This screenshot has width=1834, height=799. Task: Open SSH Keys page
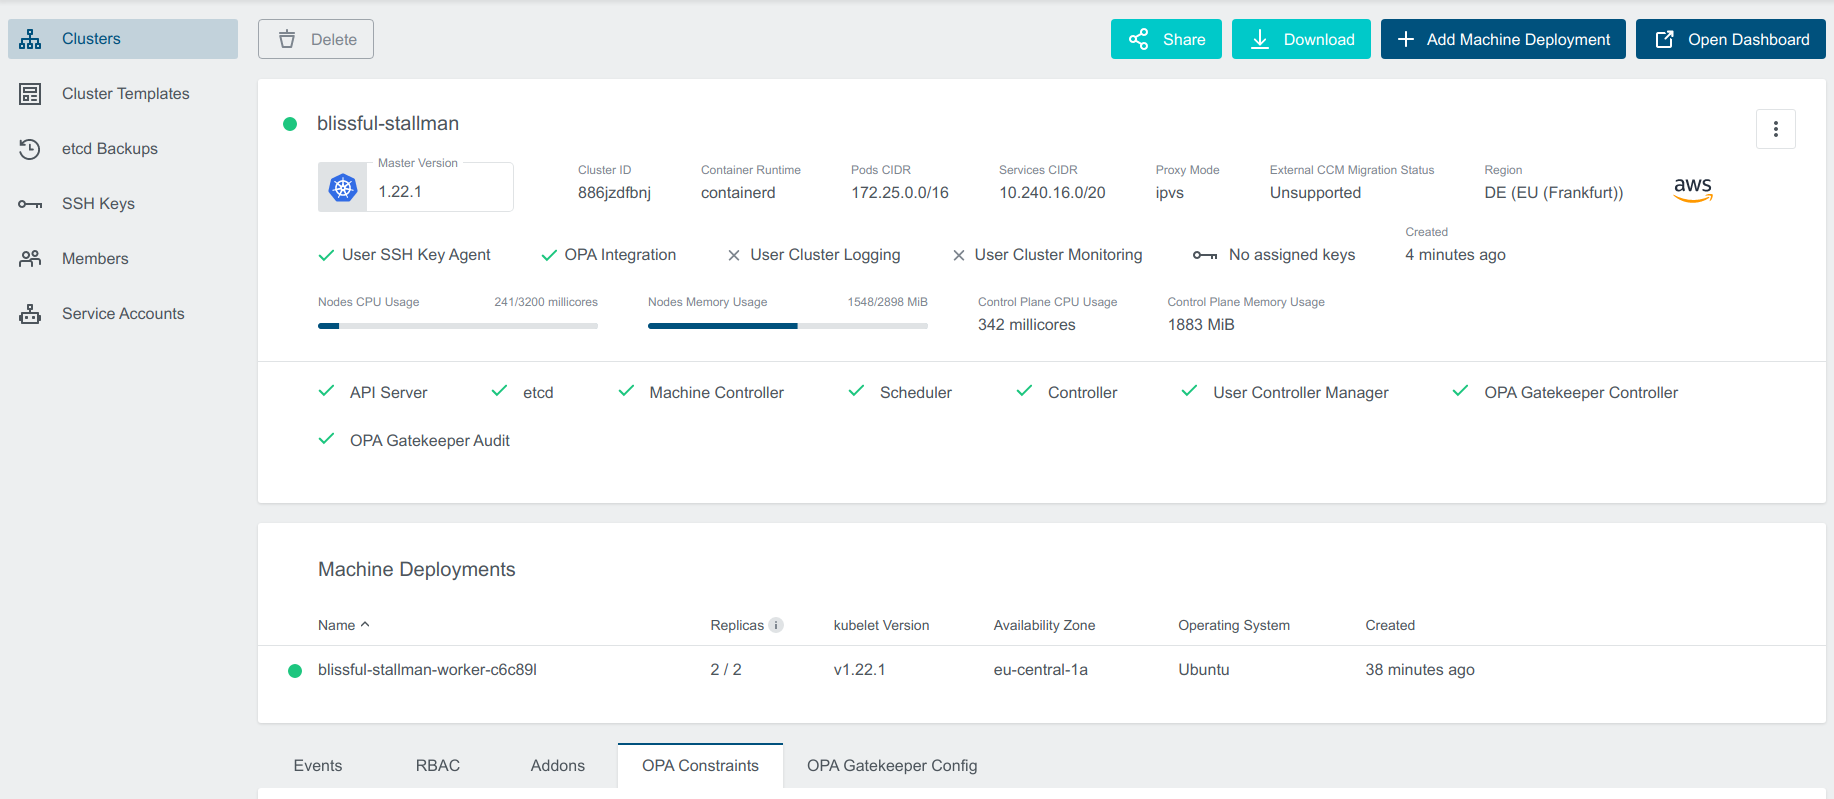point(123,204)
